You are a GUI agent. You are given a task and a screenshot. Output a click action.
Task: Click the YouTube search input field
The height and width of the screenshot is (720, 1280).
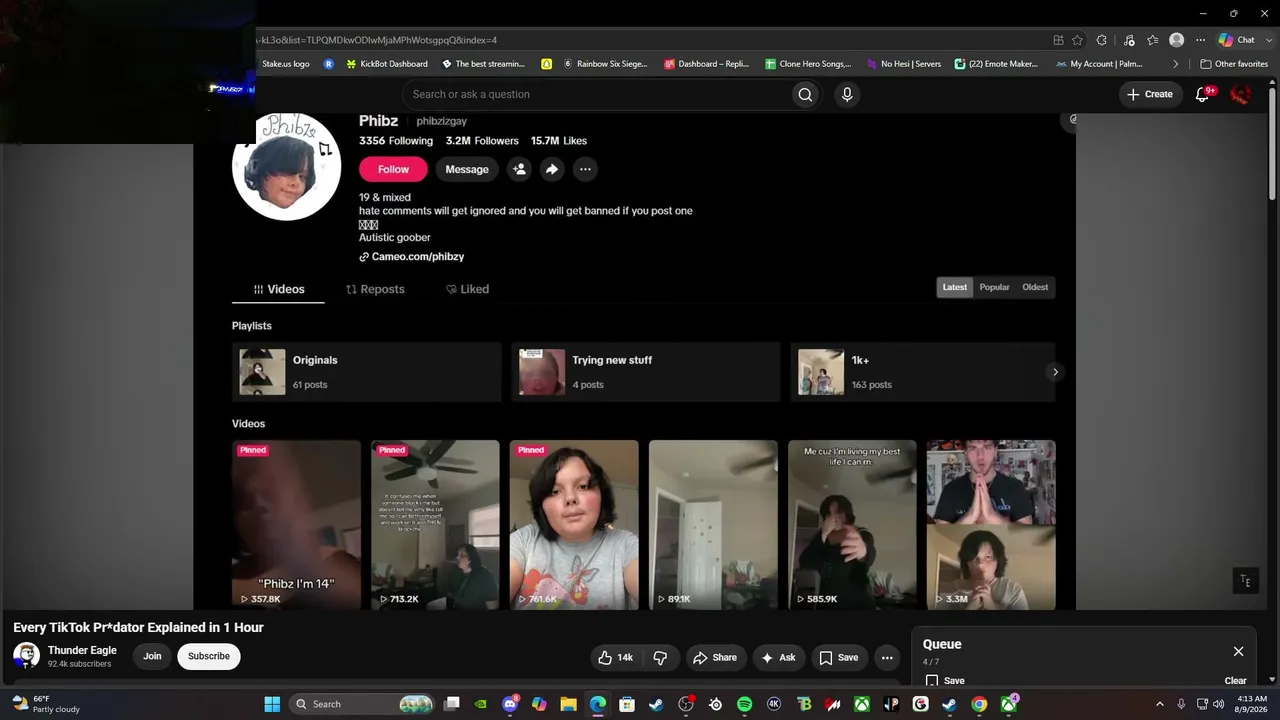coord(597,94)
